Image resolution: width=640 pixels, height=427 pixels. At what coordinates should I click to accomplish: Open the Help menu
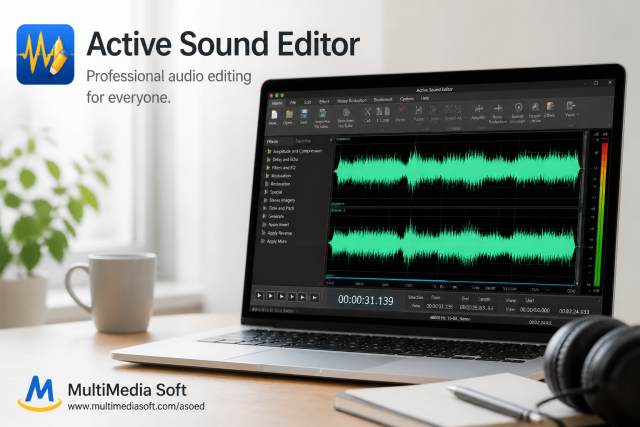425,98
